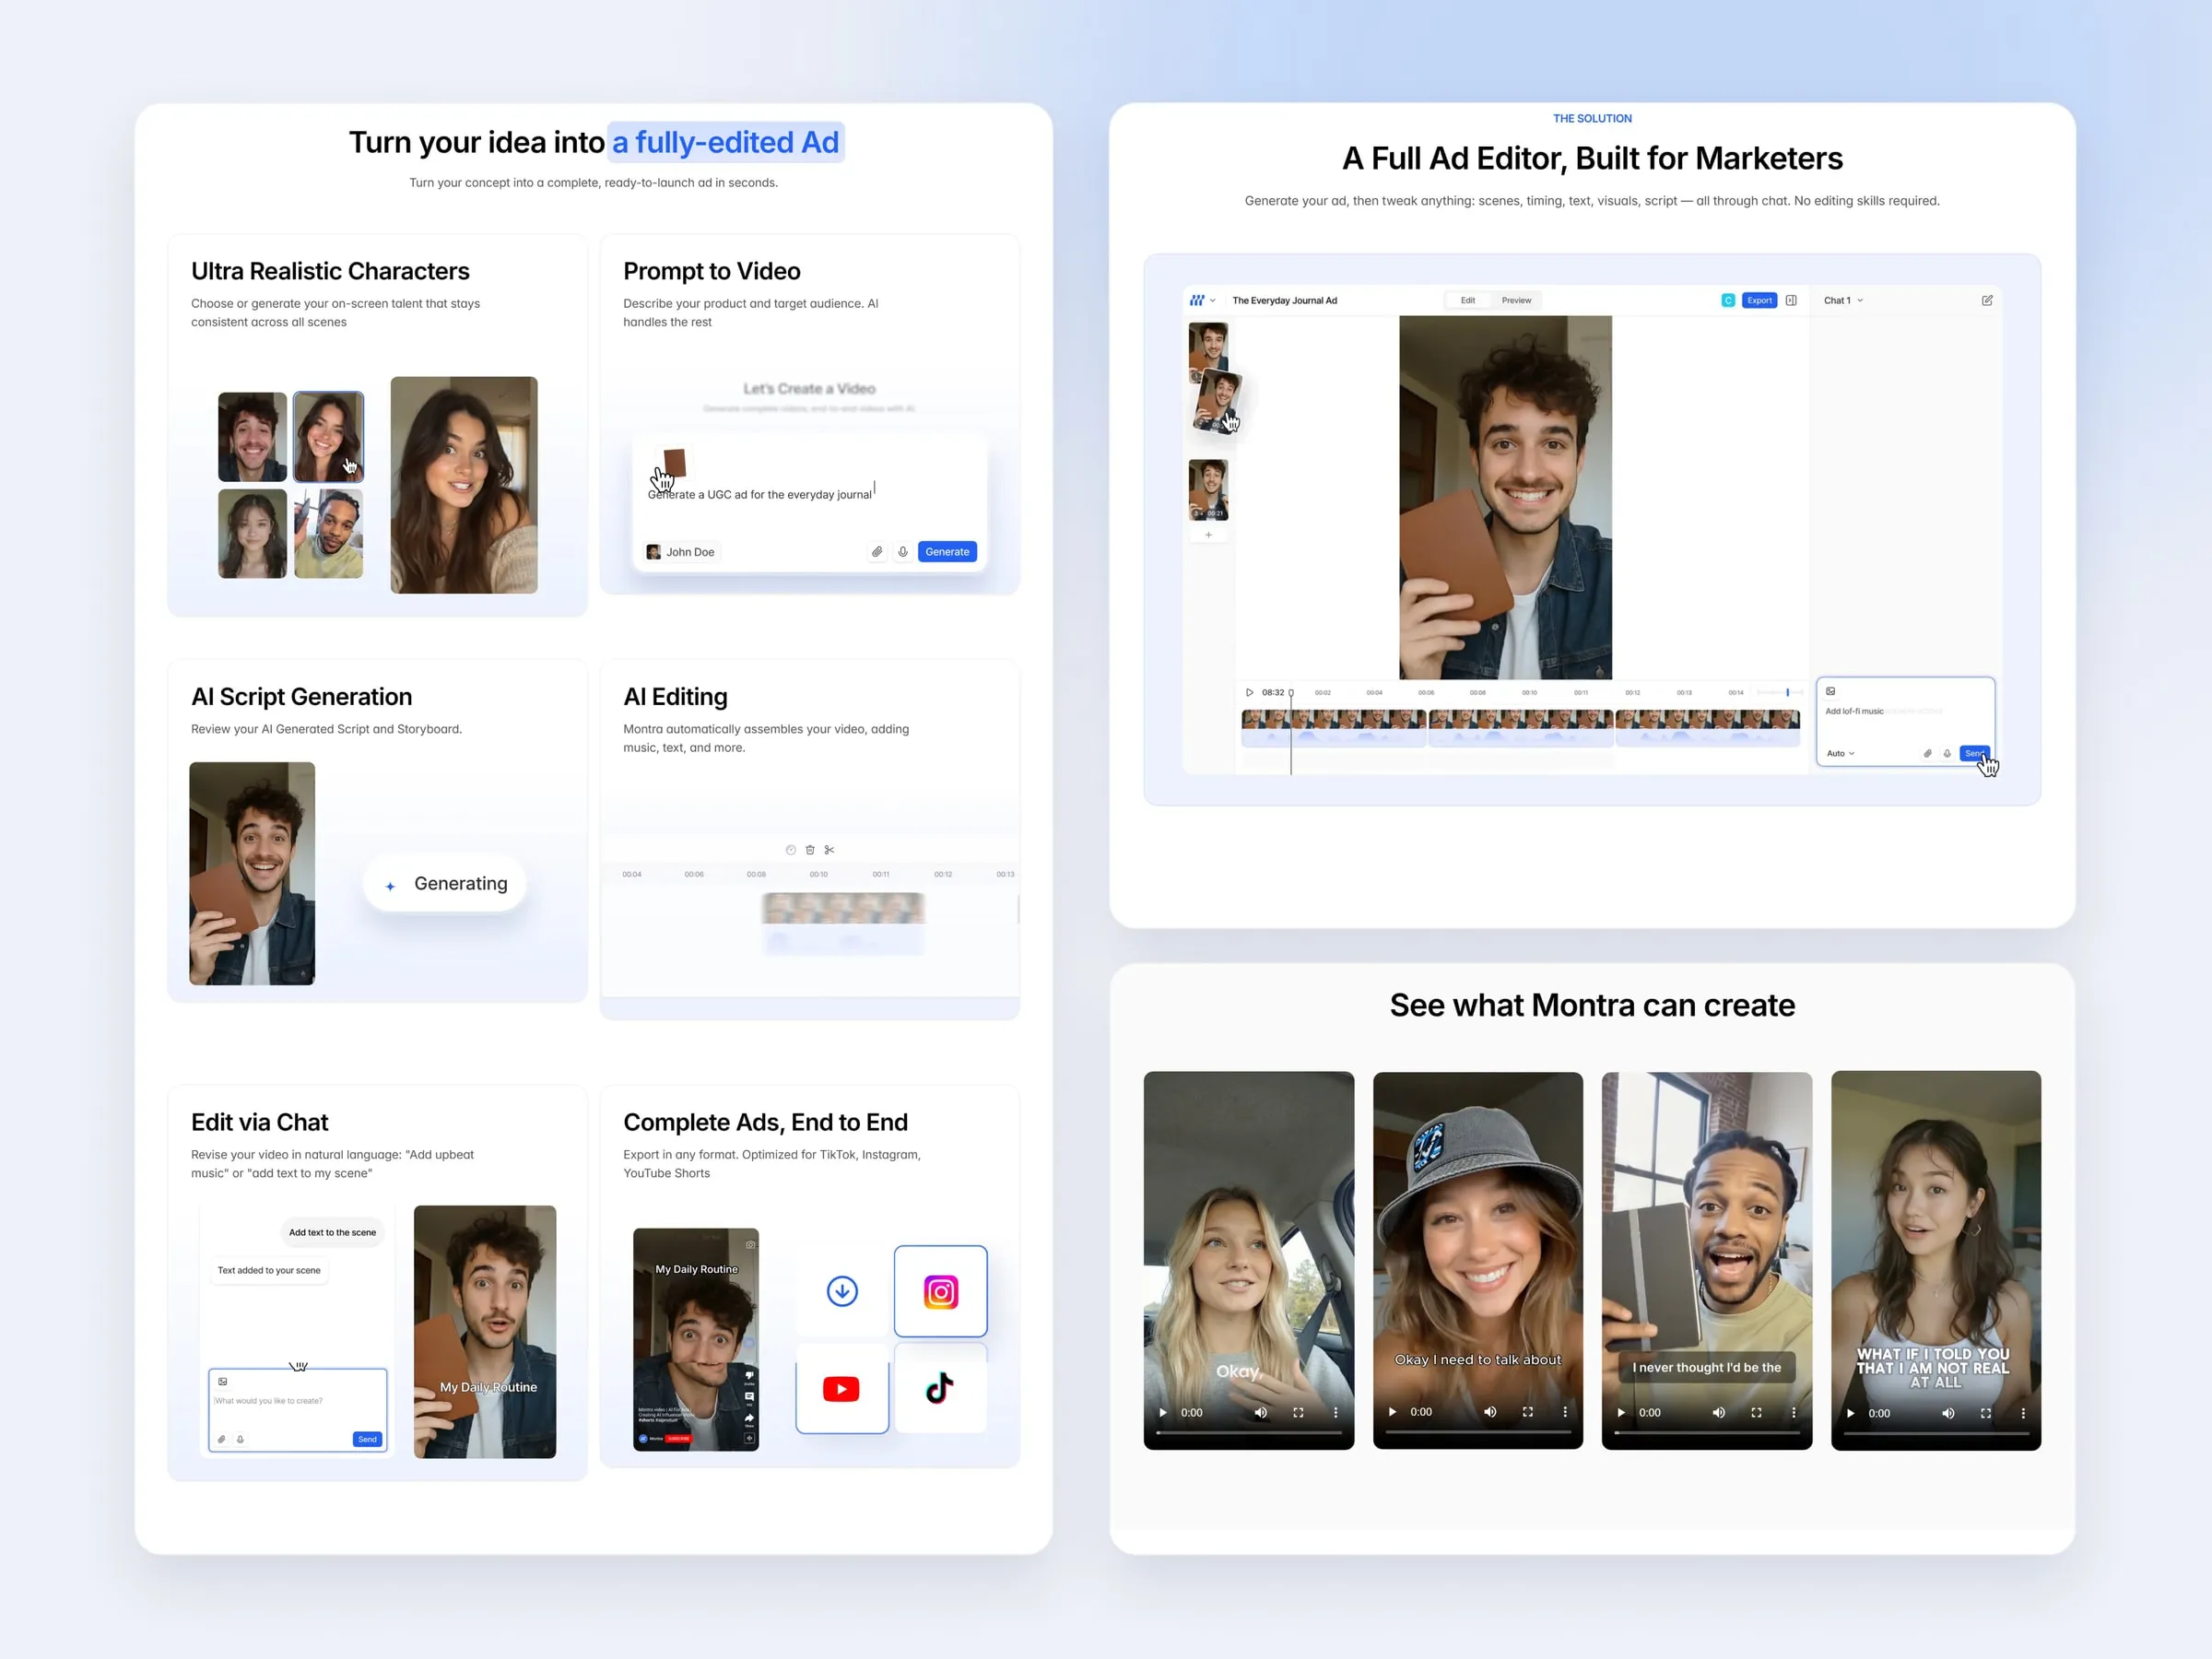
Task: Click the YouTube export icon
Action: click(841, 1389)
